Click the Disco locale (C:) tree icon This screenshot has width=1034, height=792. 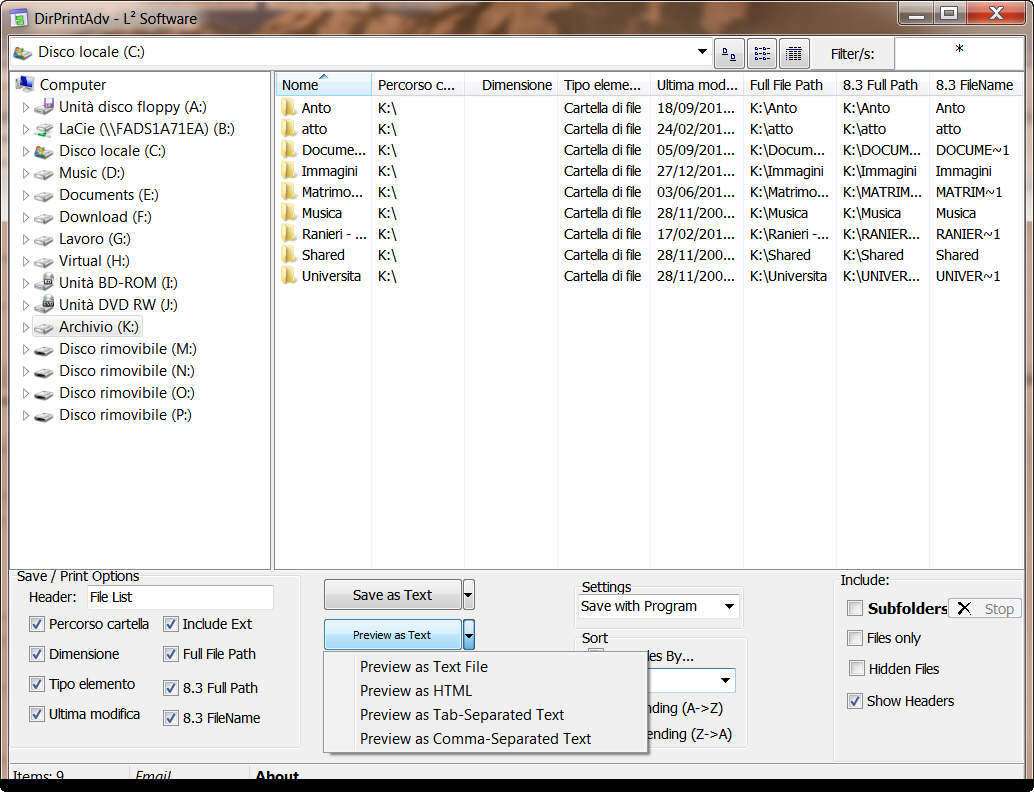click(x=44, y=151)
